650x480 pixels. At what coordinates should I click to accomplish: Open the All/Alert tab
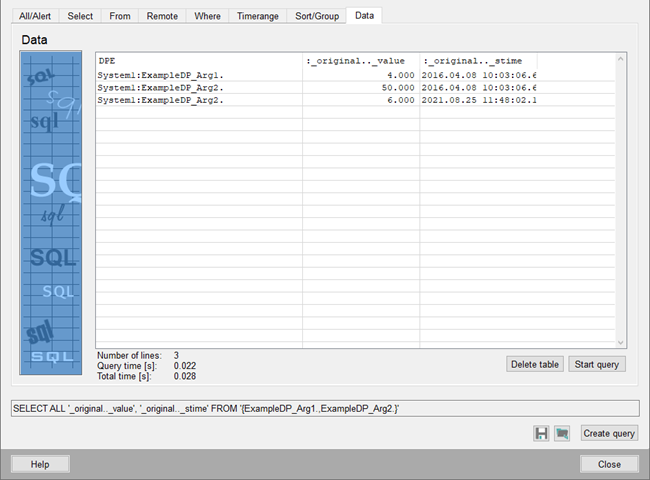(35, 16)
